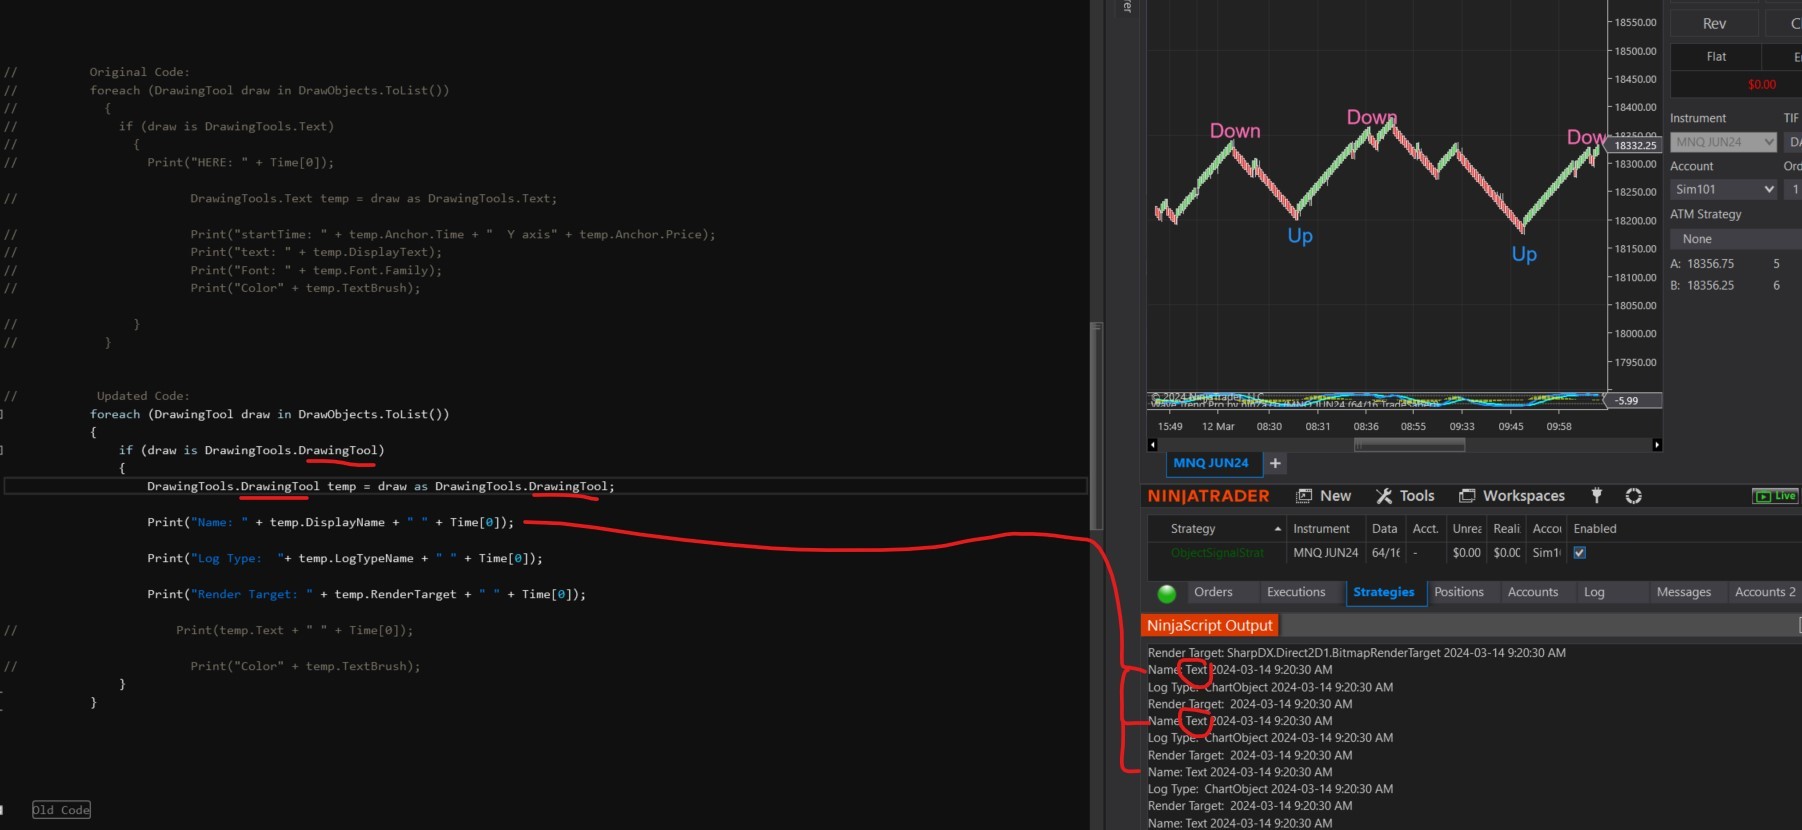Image resolution: width=1802 pixels, height=830 pixels.
Task: Click the Acct. column header
Action: click(1426, 529)
